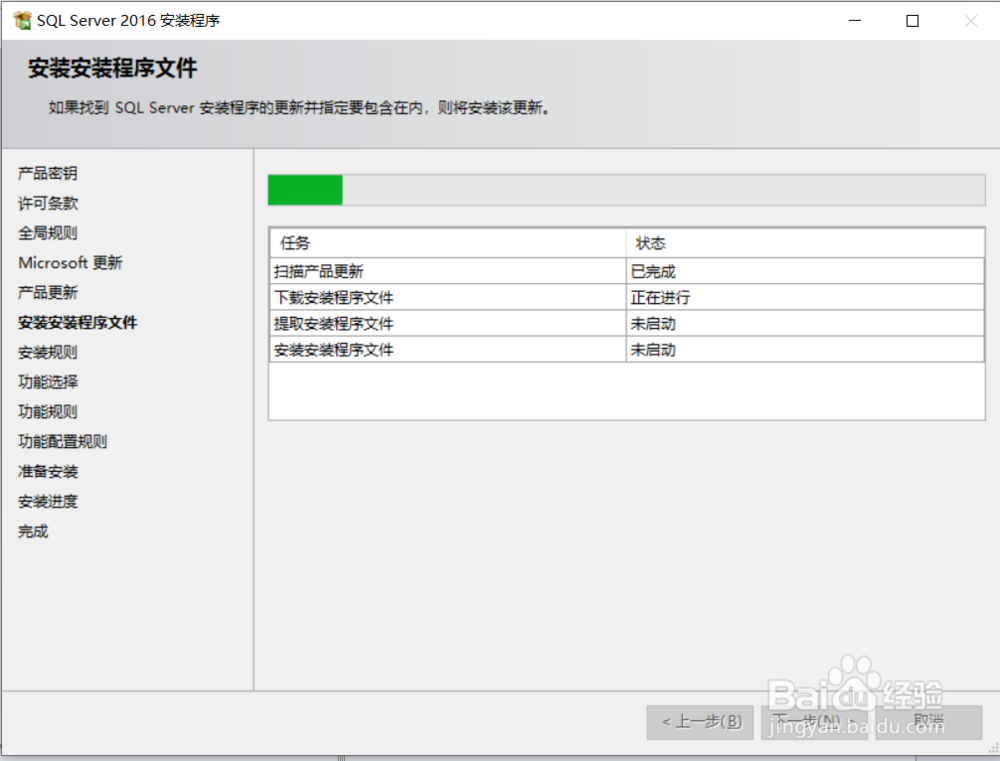Click 未启动 status of 提取安装程序文件
The height and width of the screenshot is (761, 1000).
[805, 323]
